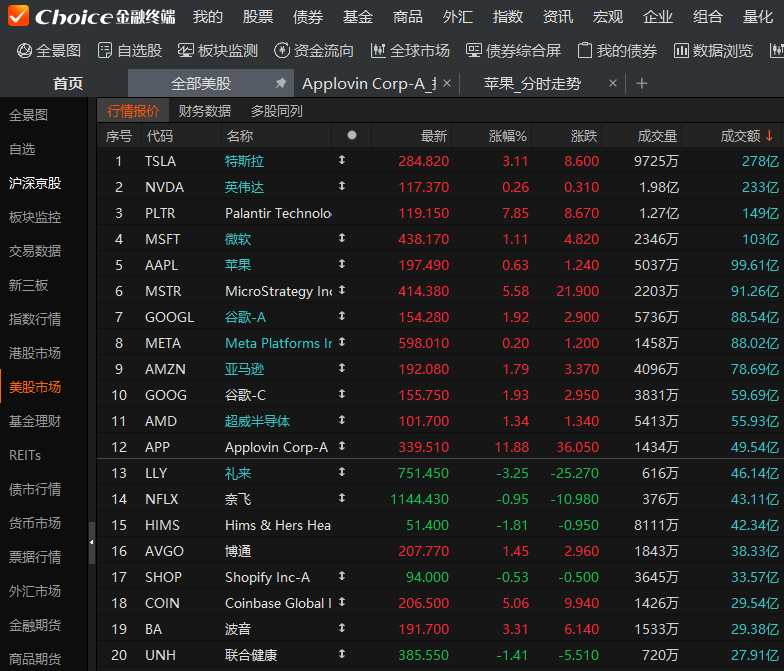Image resolution: width=784 pixels, height=671 pixels.
Task: Open the 股票 menu
Action: click(x=258, y=17)
